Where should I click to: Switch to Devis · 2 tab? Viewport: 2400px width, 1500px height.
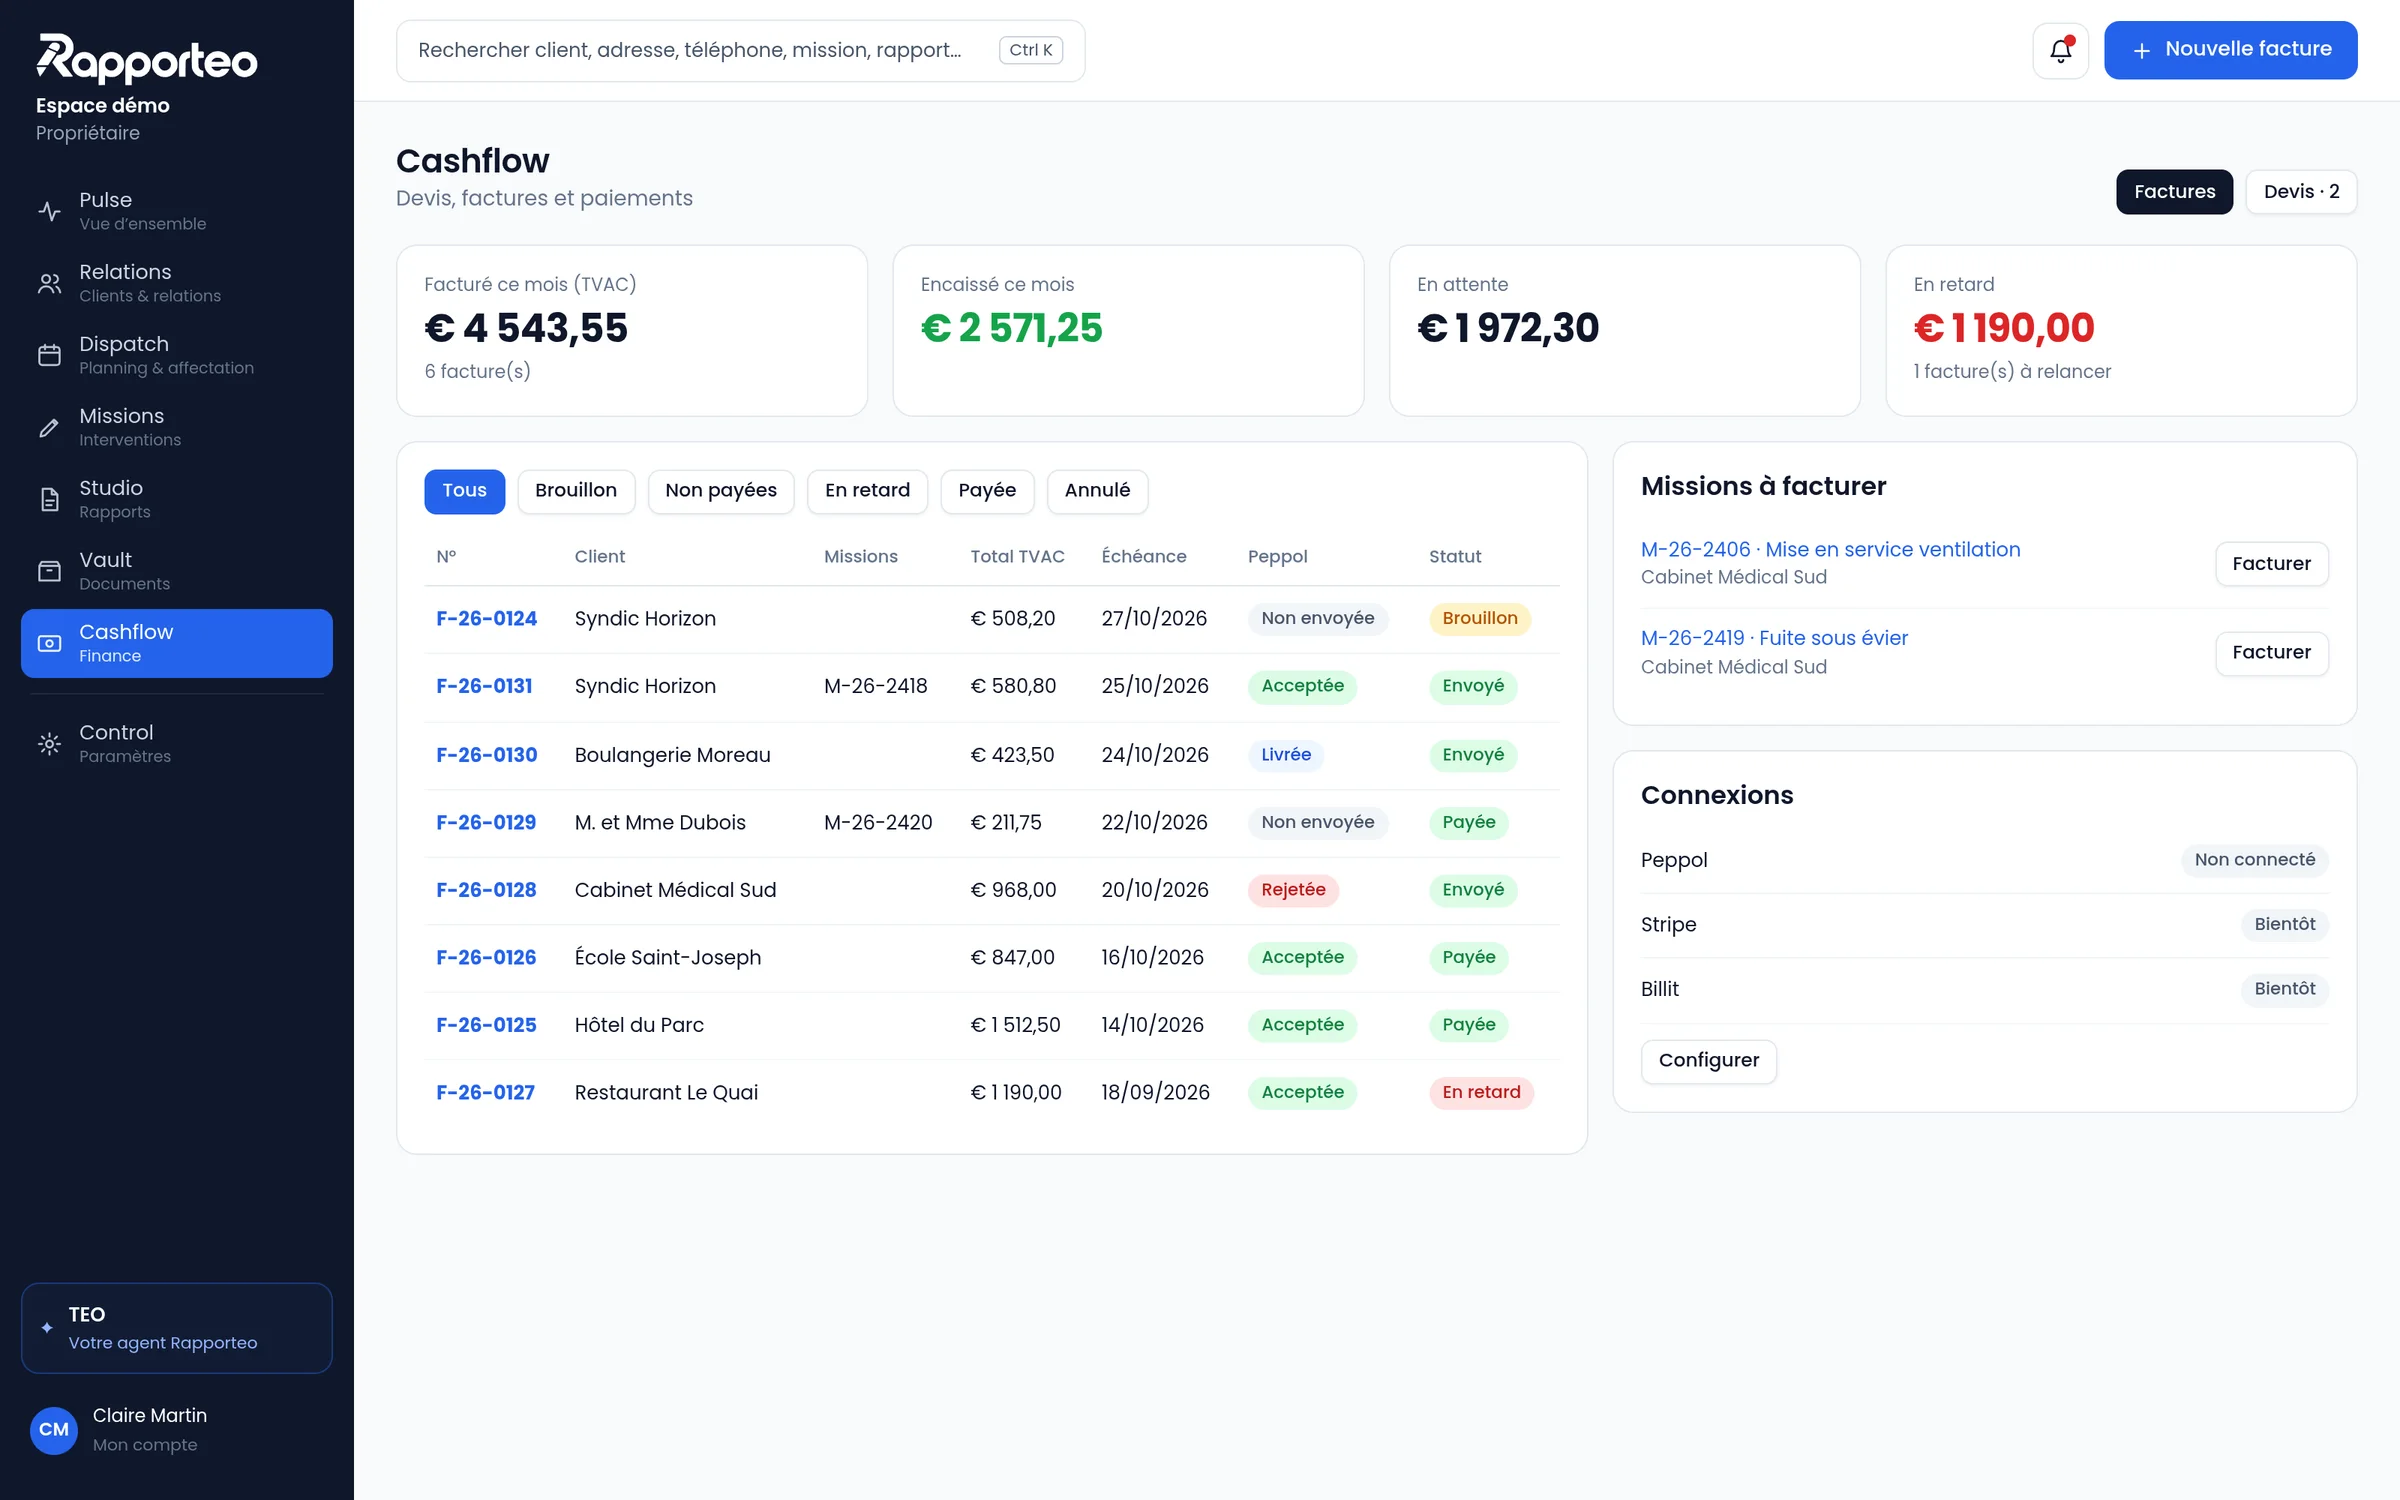point(2301,192)
